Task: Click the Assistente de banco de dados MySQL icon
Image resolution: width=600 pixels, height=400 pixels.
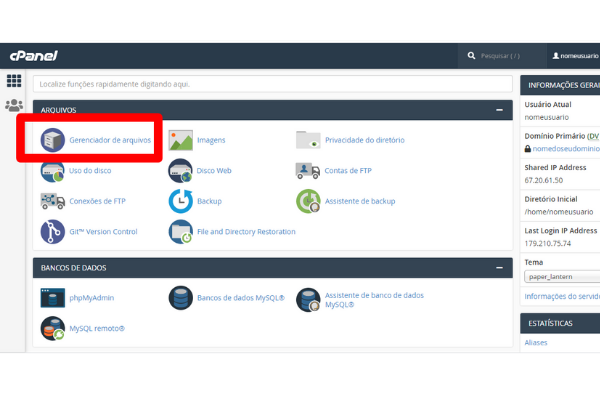Action: click(x=308, y=300)
